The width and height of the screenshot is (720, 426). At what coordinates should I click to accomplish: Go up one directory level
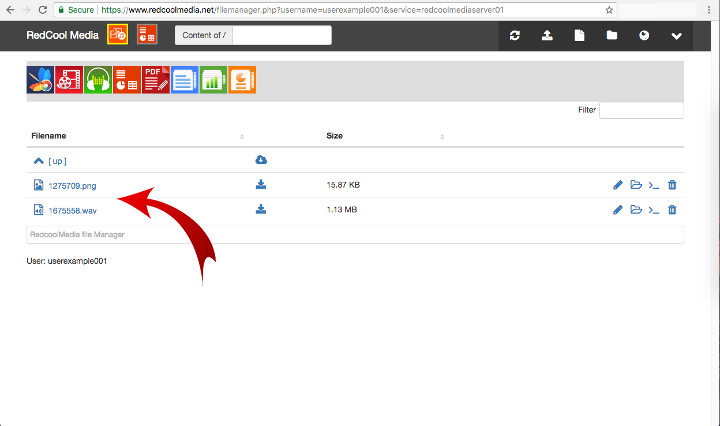[x=51, y=160]
